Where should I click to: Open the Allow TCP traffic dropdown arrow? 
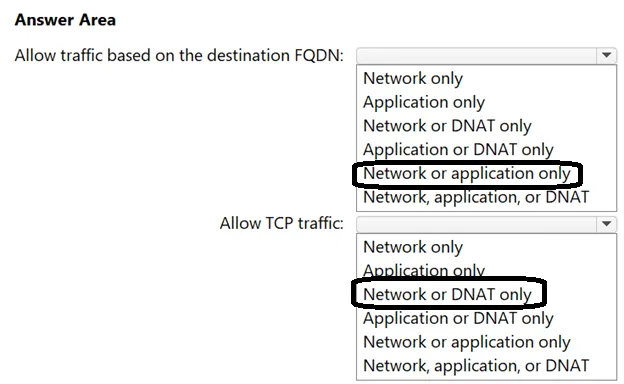[606, 224]
